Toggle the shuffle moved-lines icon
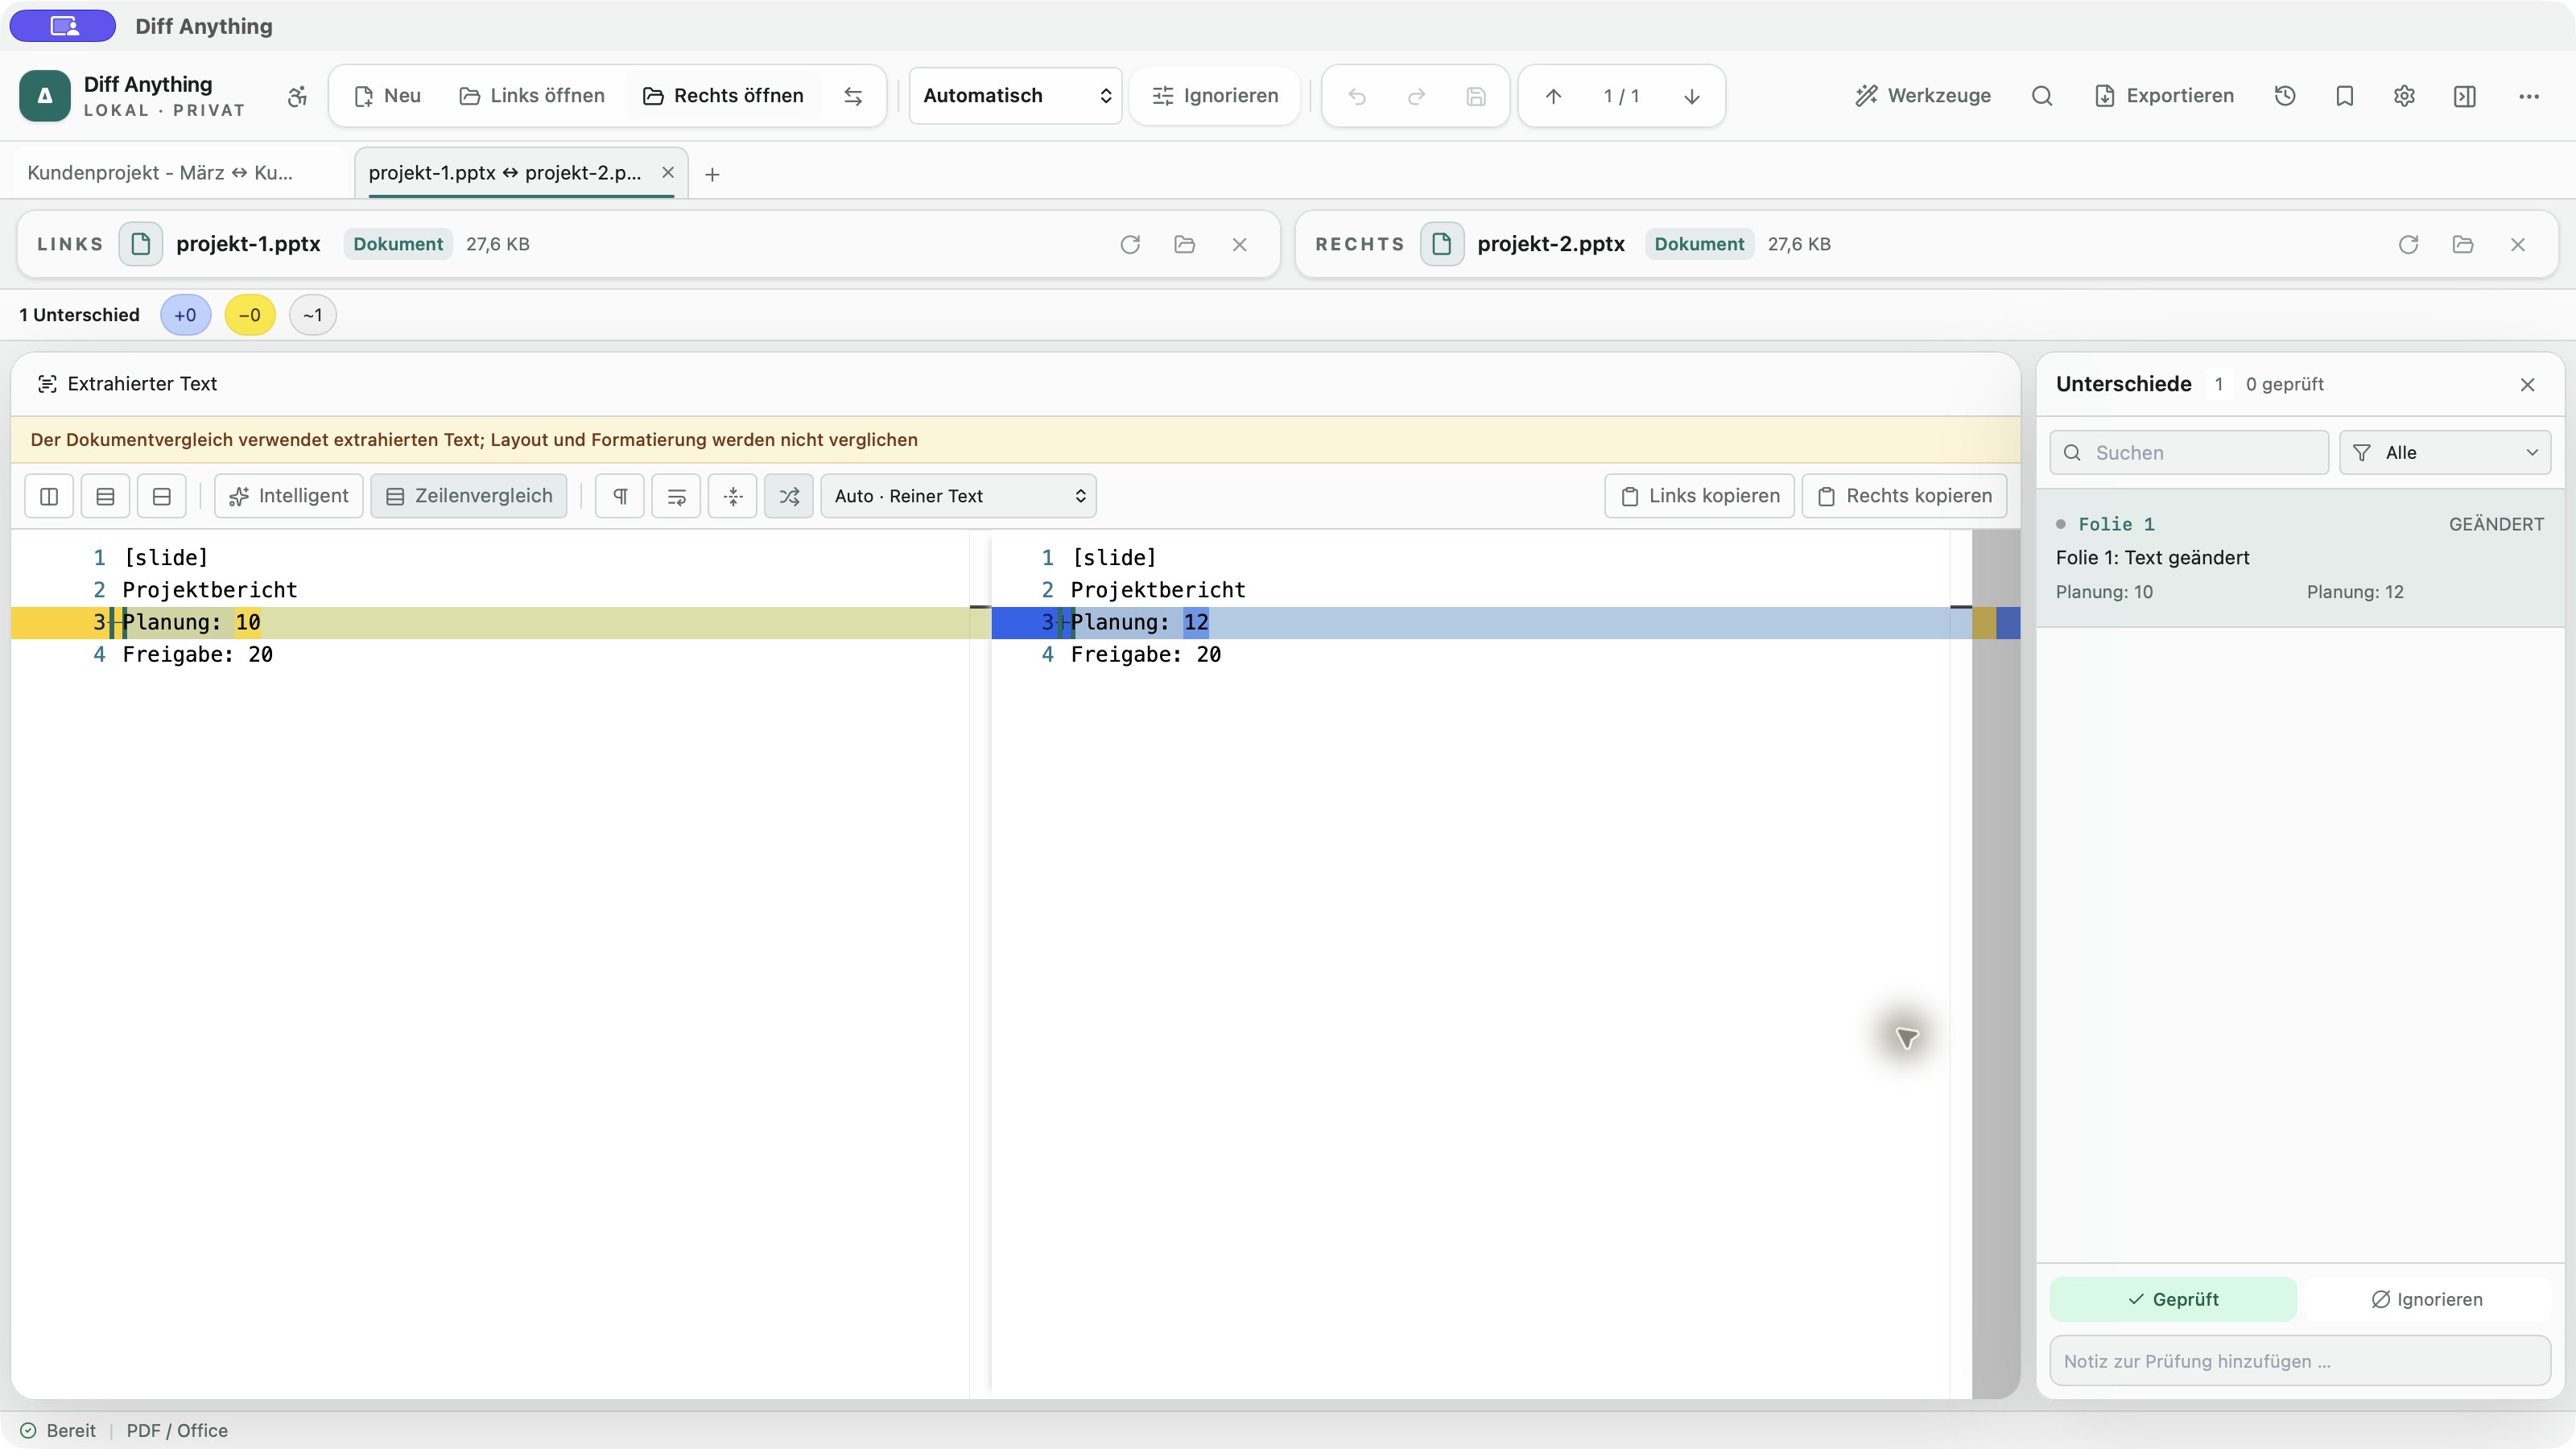 click(789, 496)
